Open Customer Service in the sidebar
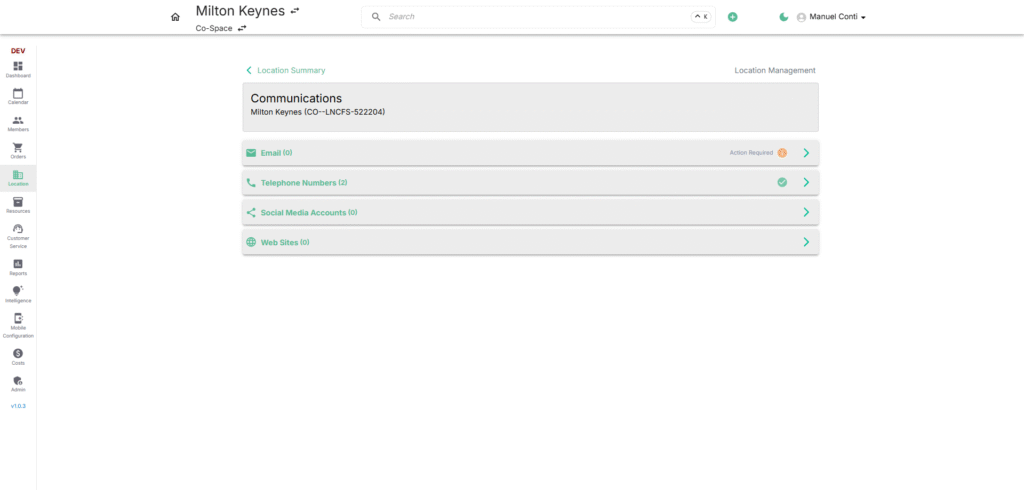The image size is (1024, 490). click(18, 236)
